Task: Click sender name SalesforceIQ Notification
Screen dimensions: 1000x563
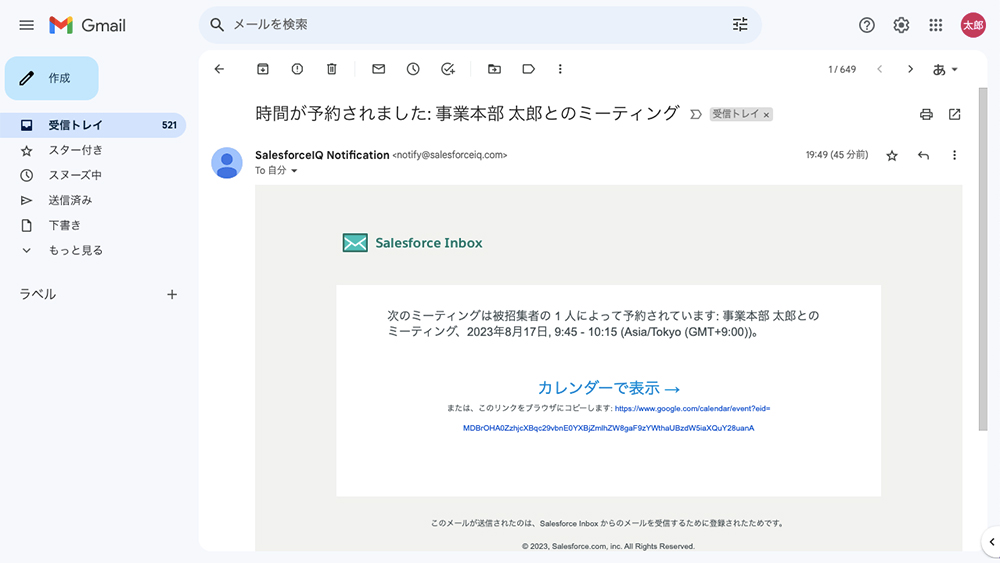Action: coord(322,155)
